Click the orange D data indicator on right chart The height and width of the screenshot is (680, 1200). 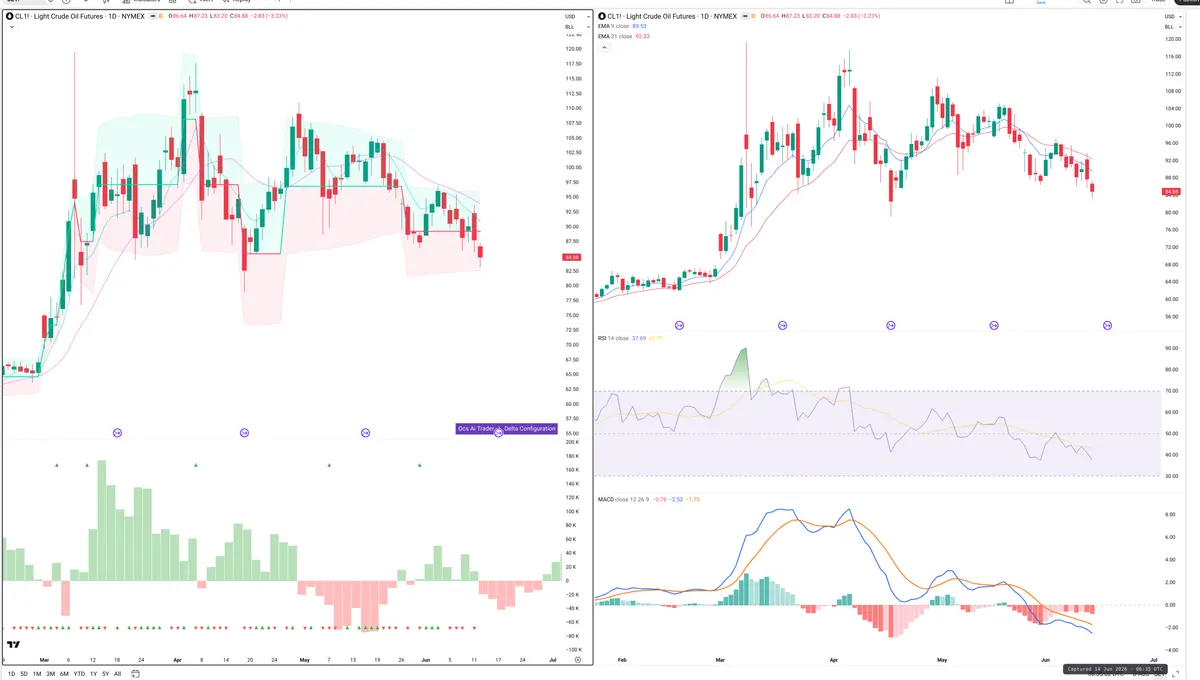[x=752, y=17]
